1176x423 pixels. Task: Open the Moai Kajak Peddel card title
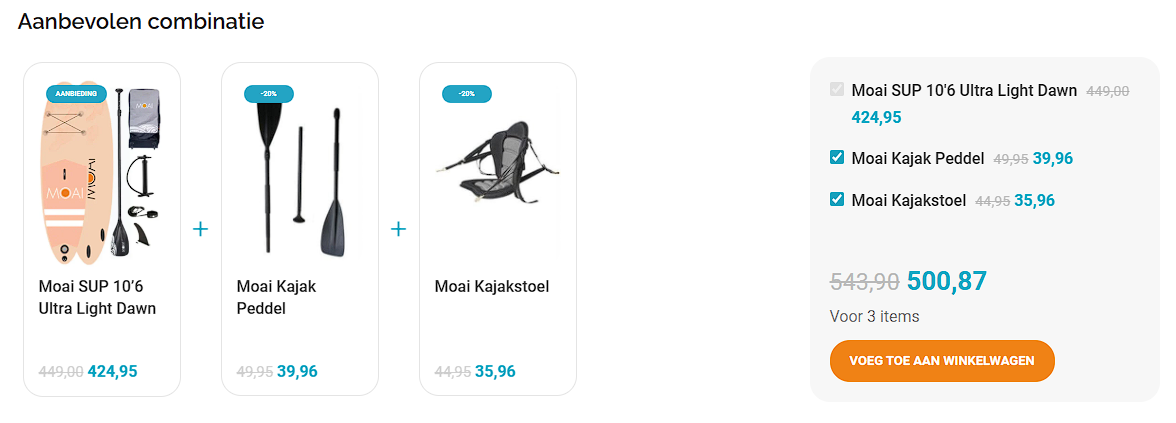[x=277, y=298]
